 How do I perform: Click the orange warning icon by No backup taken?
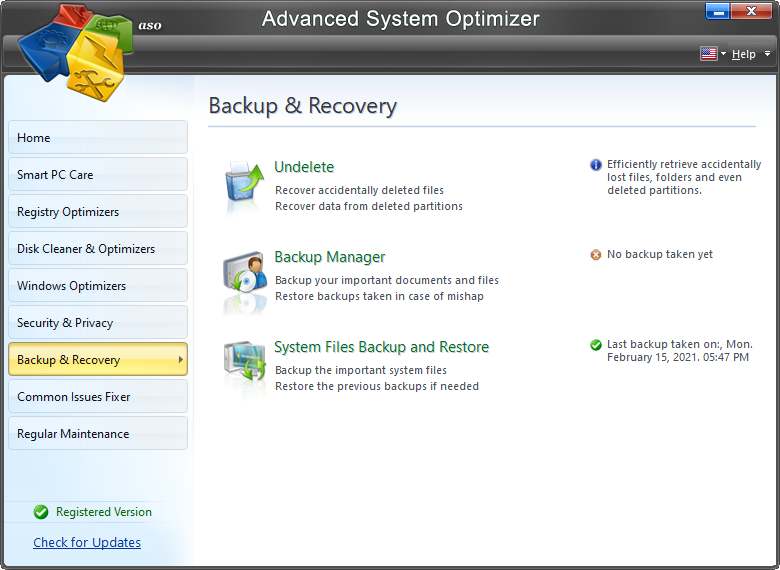595,255
